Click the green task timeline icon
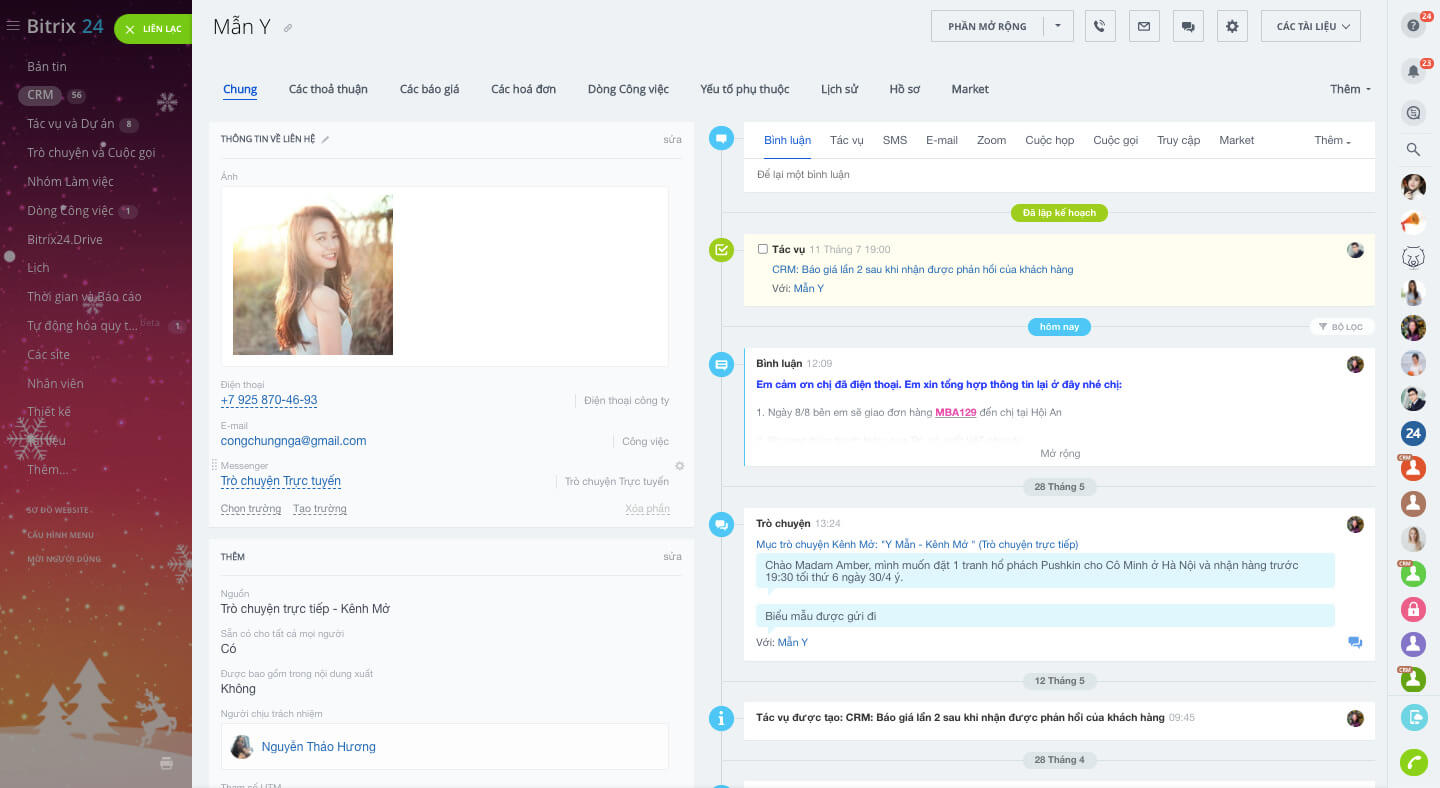This screenshot has width=1440, height=788. click(721, 250)
